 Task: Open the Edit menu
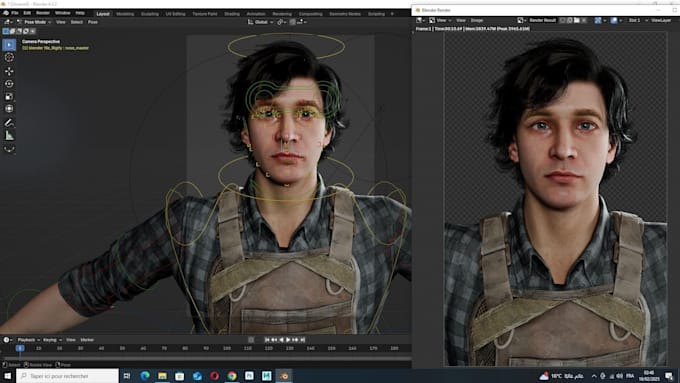(27, 13)
